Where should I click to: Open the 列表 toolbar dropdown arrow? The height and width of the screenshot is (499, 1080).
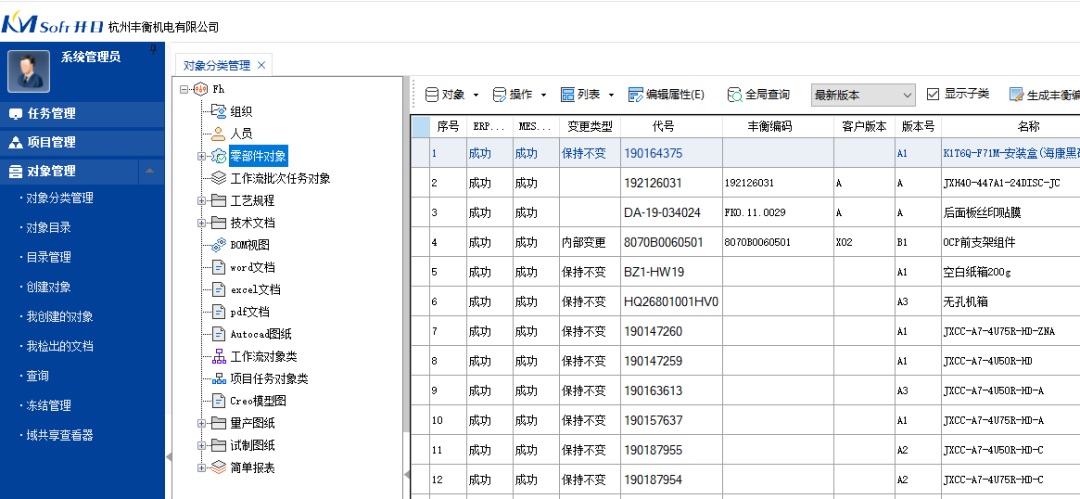(611, 95)
